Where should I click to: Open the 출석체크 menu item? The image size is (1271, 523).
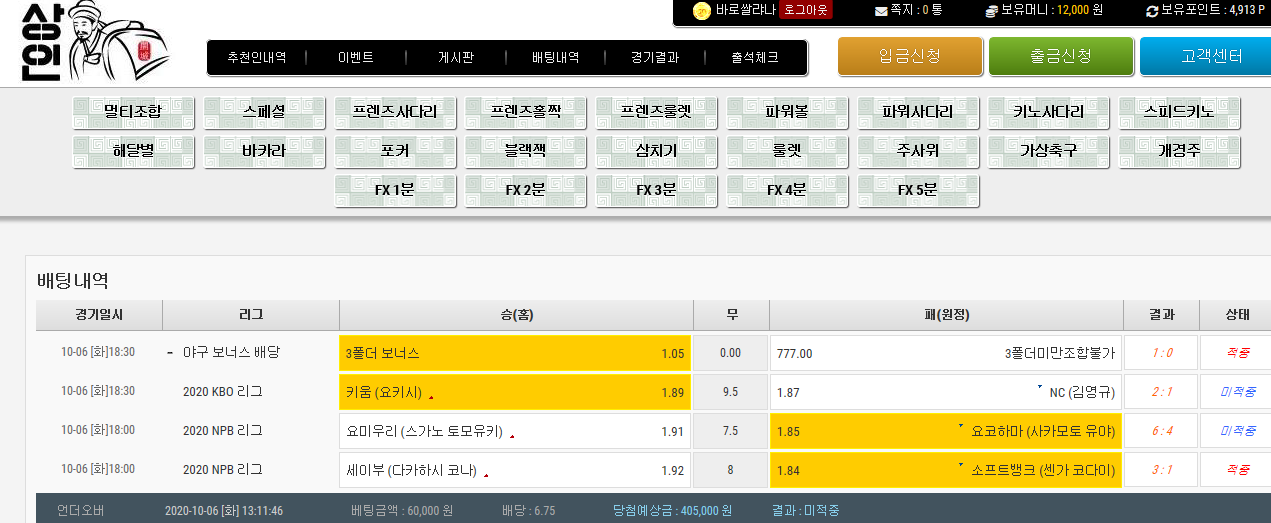pyautogui.click(x=755, y=58)
